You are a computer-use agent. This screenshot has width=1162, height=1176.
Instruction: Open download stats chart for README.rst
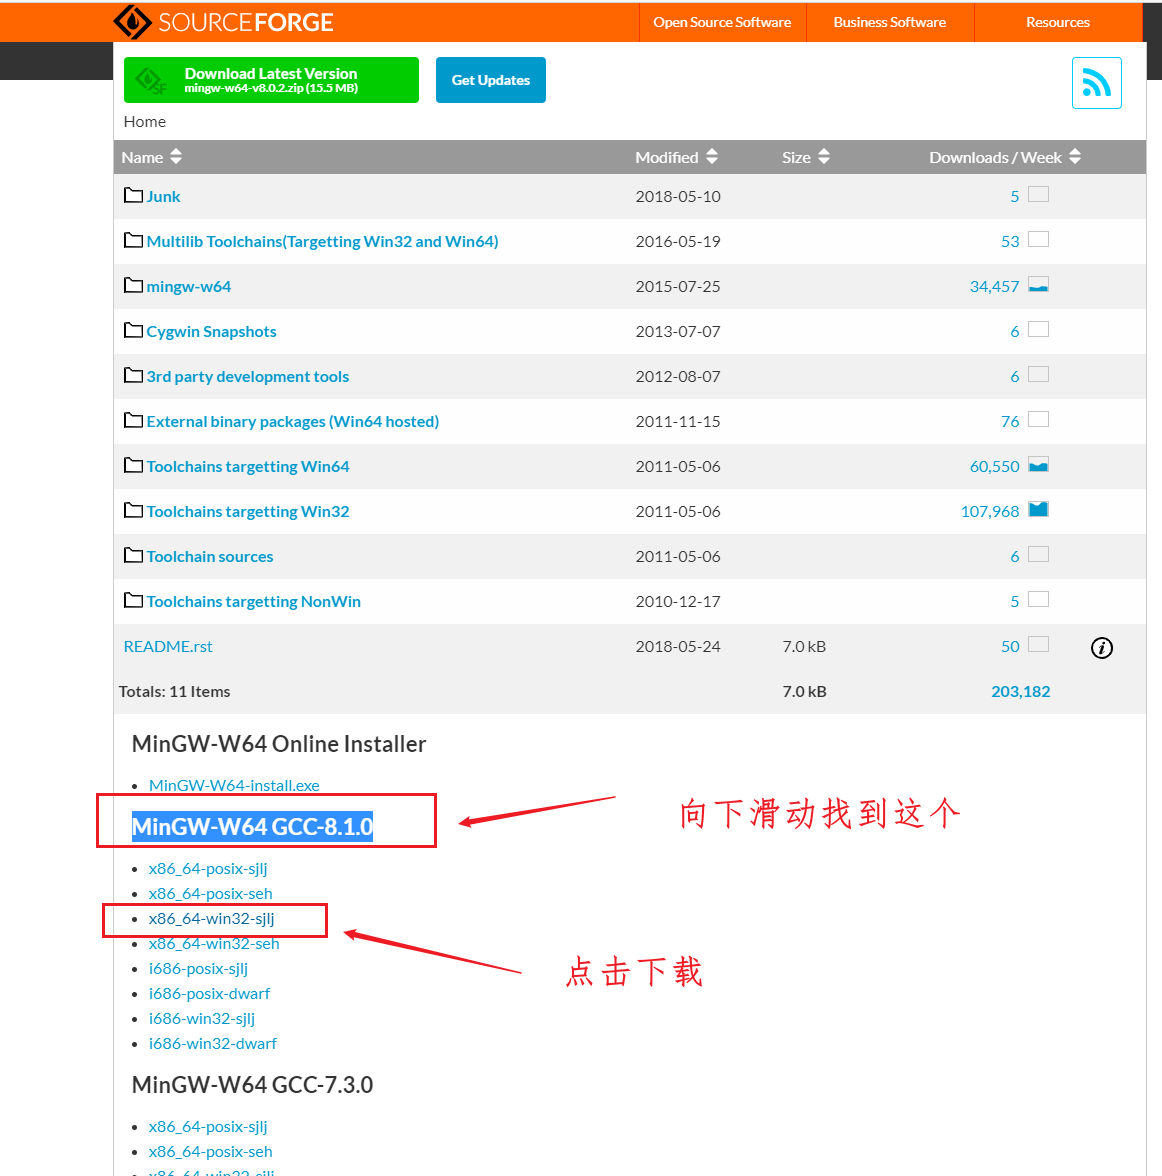click(1038, 645)
